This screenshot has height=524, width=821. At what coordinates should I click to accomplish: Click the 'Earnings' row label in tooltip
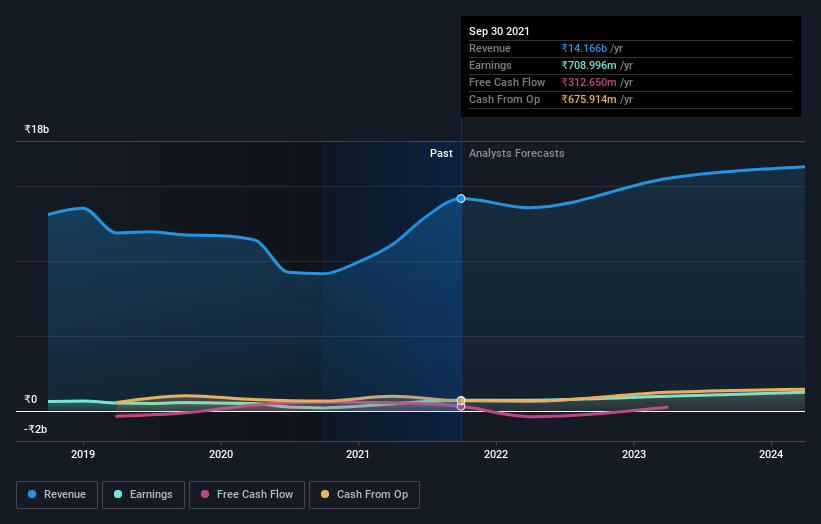point(490,65)
